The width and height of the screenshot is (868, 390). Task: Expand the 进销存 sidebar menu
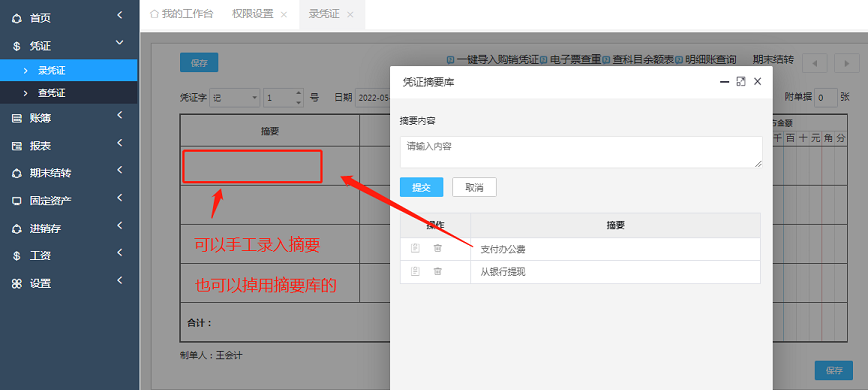pos(120,225)
